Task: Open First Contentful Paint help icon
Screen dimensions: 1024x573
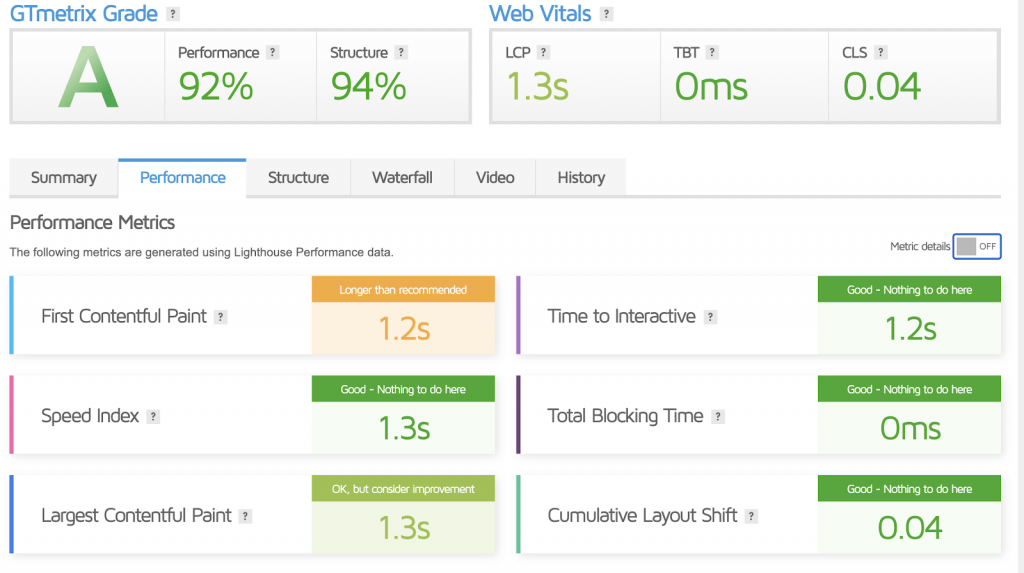Action: (x=221, y=317)
